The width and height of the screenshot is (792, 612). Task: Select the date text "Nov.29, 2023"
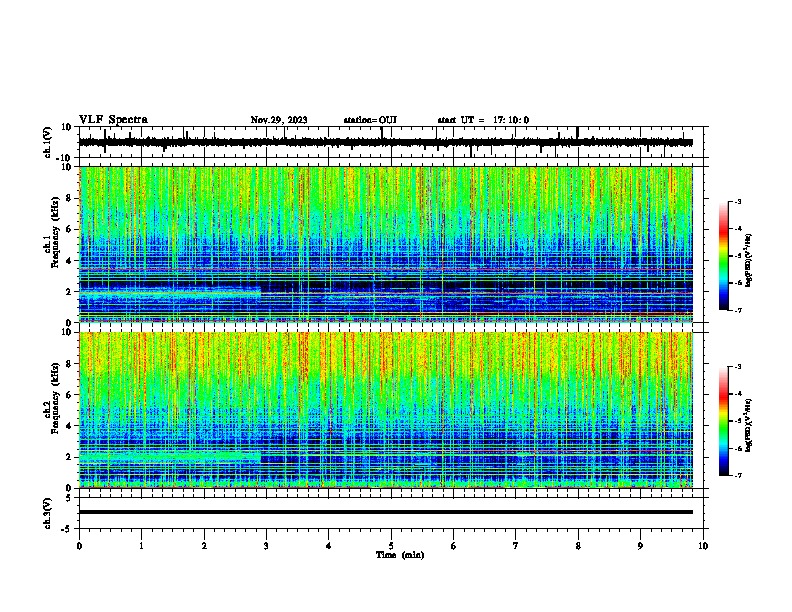pos(279,120)
